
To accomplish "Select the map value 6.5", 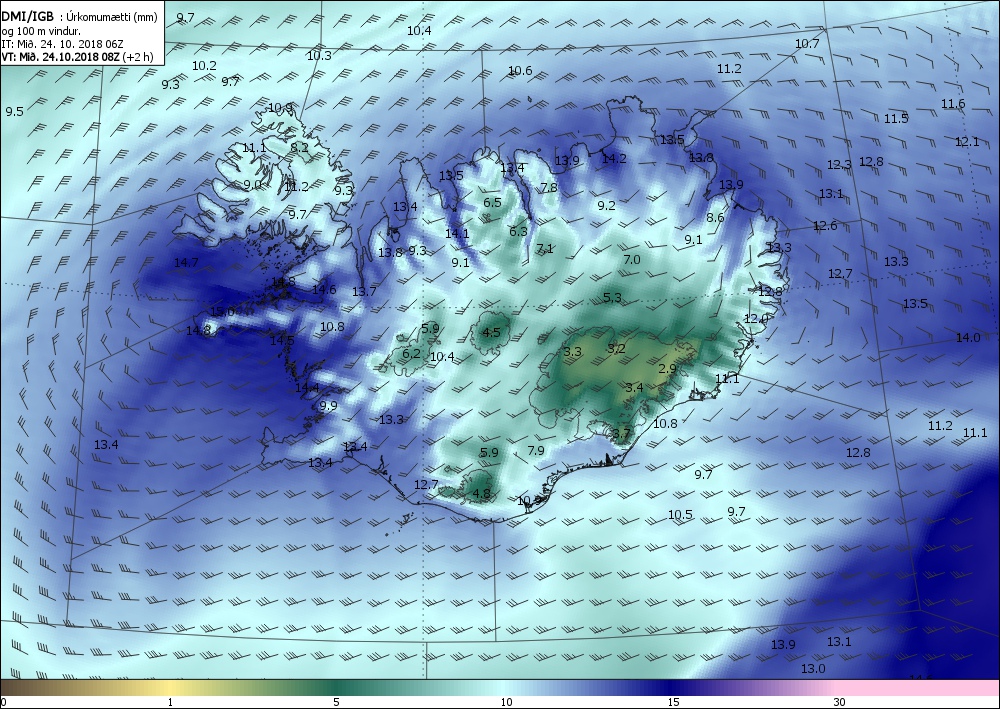I will [492, 203].
